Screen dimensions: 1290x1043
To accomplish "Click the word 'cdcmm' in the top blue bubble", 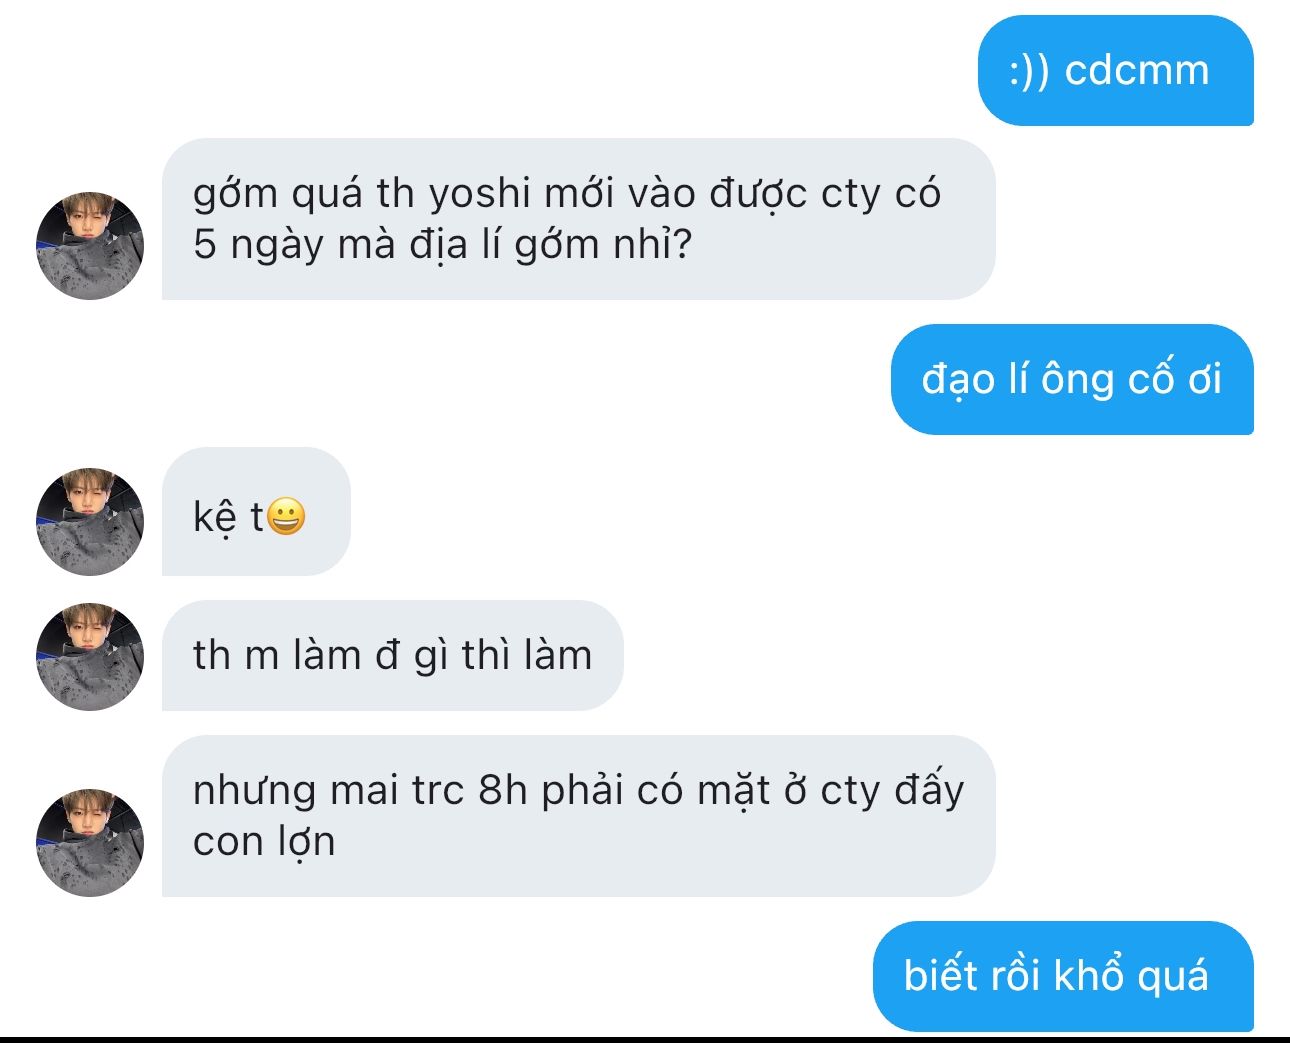I will pyautogui.click(x=1137, y=71).
